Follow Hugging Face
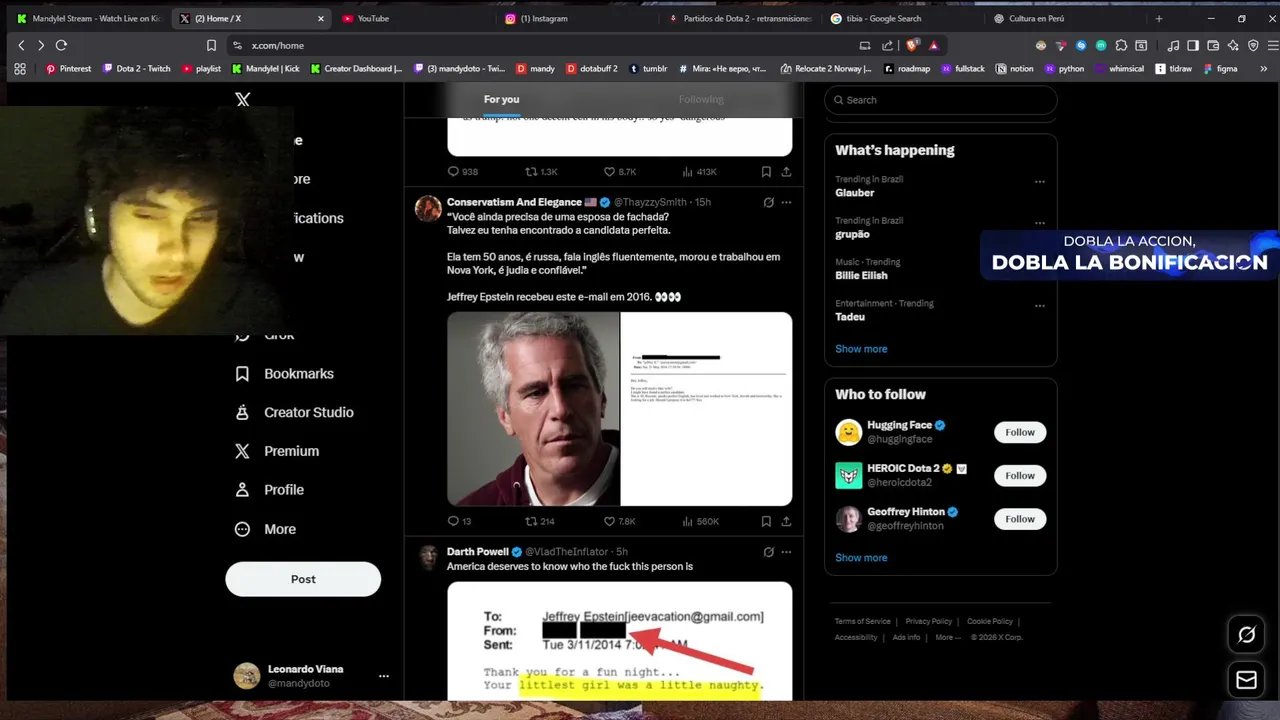1280x720 pixels. point(1020,432)
